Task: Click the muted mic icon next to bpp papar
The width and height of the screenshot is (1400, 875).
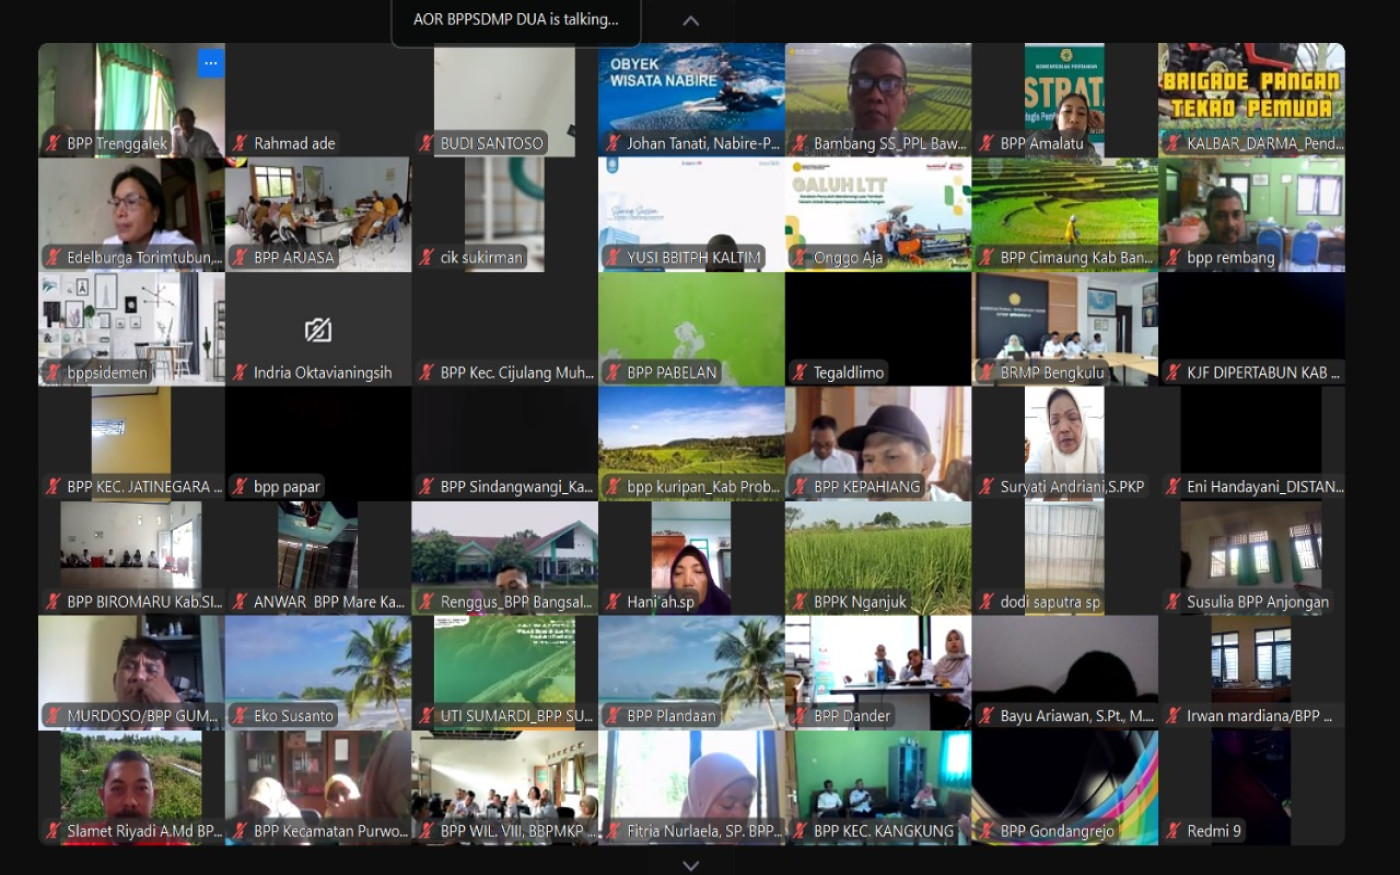Action: 240,487
